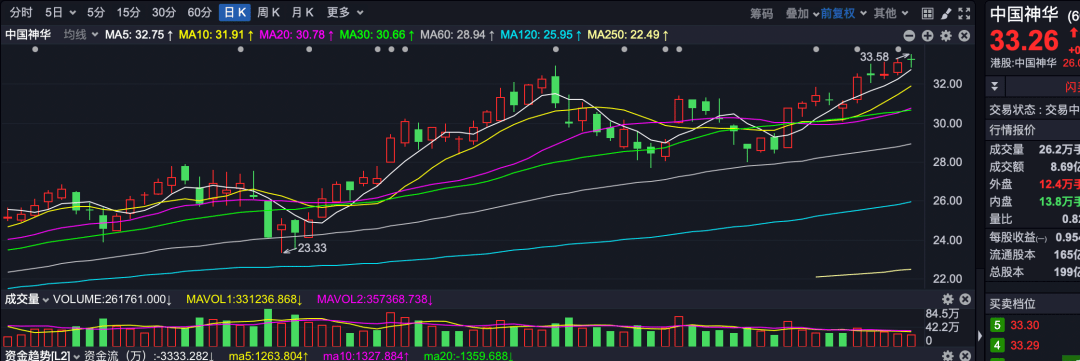Click the large 33.26 current price
Viewport: 1080px width, 361px height.
(1024, 41)
